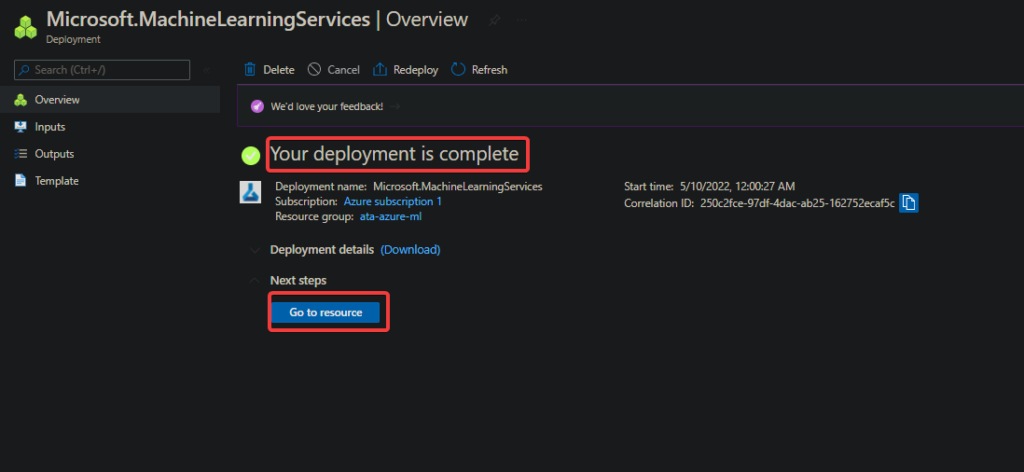Click the Correlation ID value text

797,204
